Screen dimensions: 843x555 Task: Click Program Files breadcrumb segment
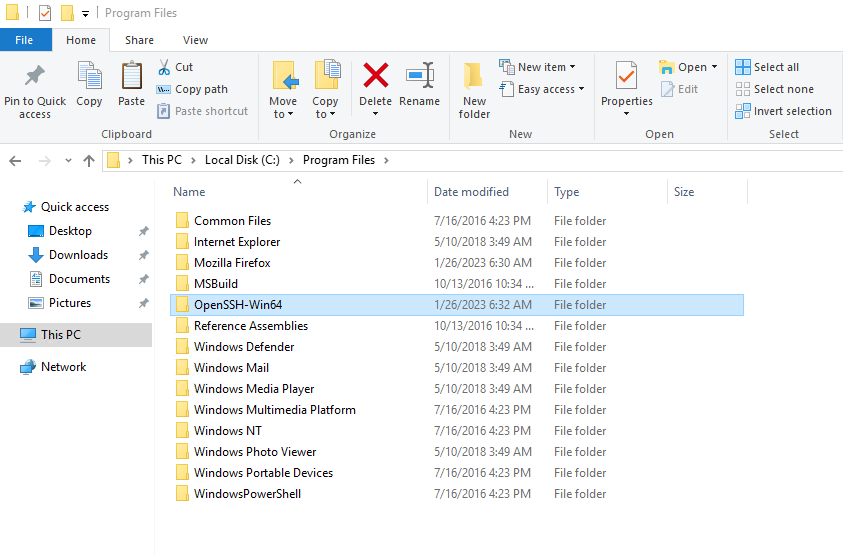click(x=339, y=160)
